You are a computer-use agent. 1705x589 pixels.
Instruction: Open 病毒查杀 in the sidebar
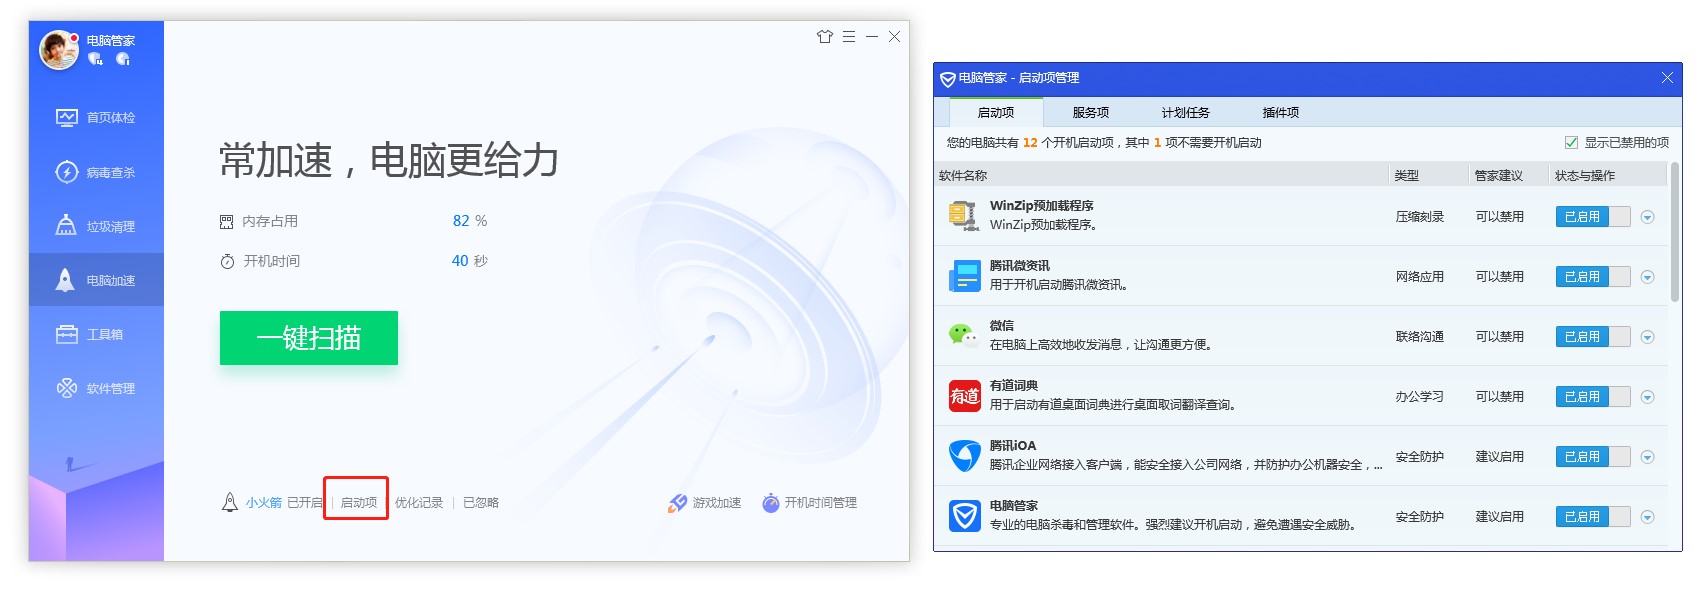96,172
